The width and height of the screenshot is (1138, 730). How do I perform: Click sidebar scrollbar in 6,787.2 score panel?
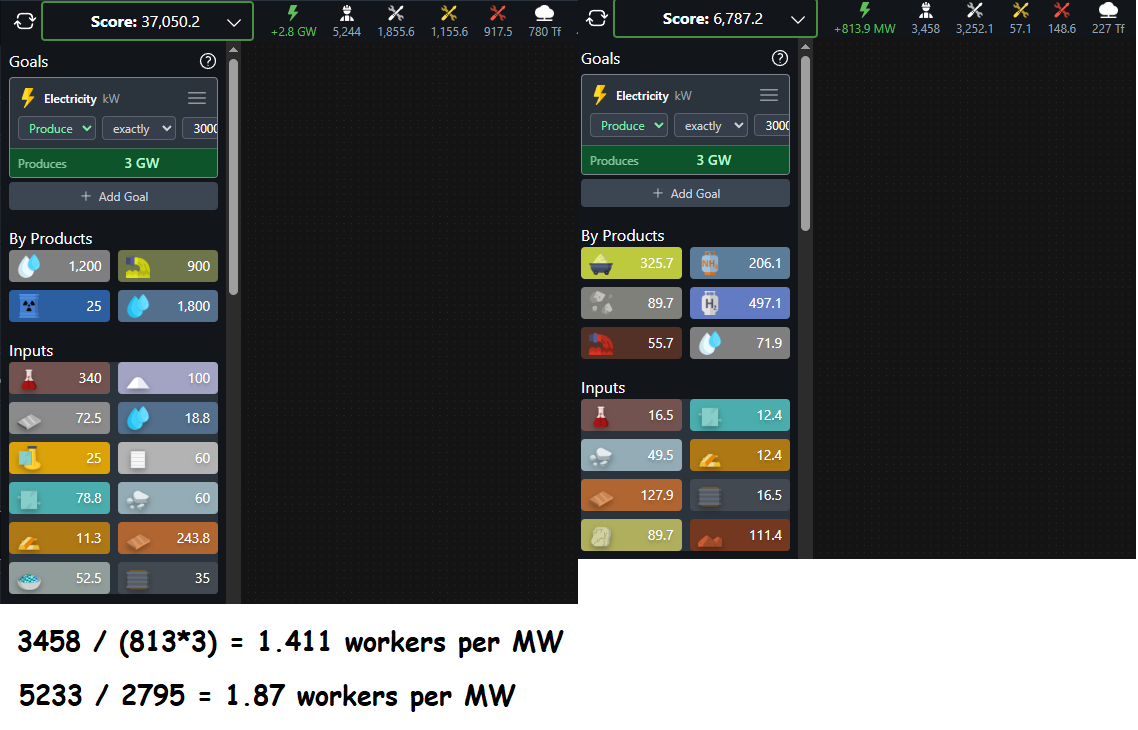coord(805,144)
